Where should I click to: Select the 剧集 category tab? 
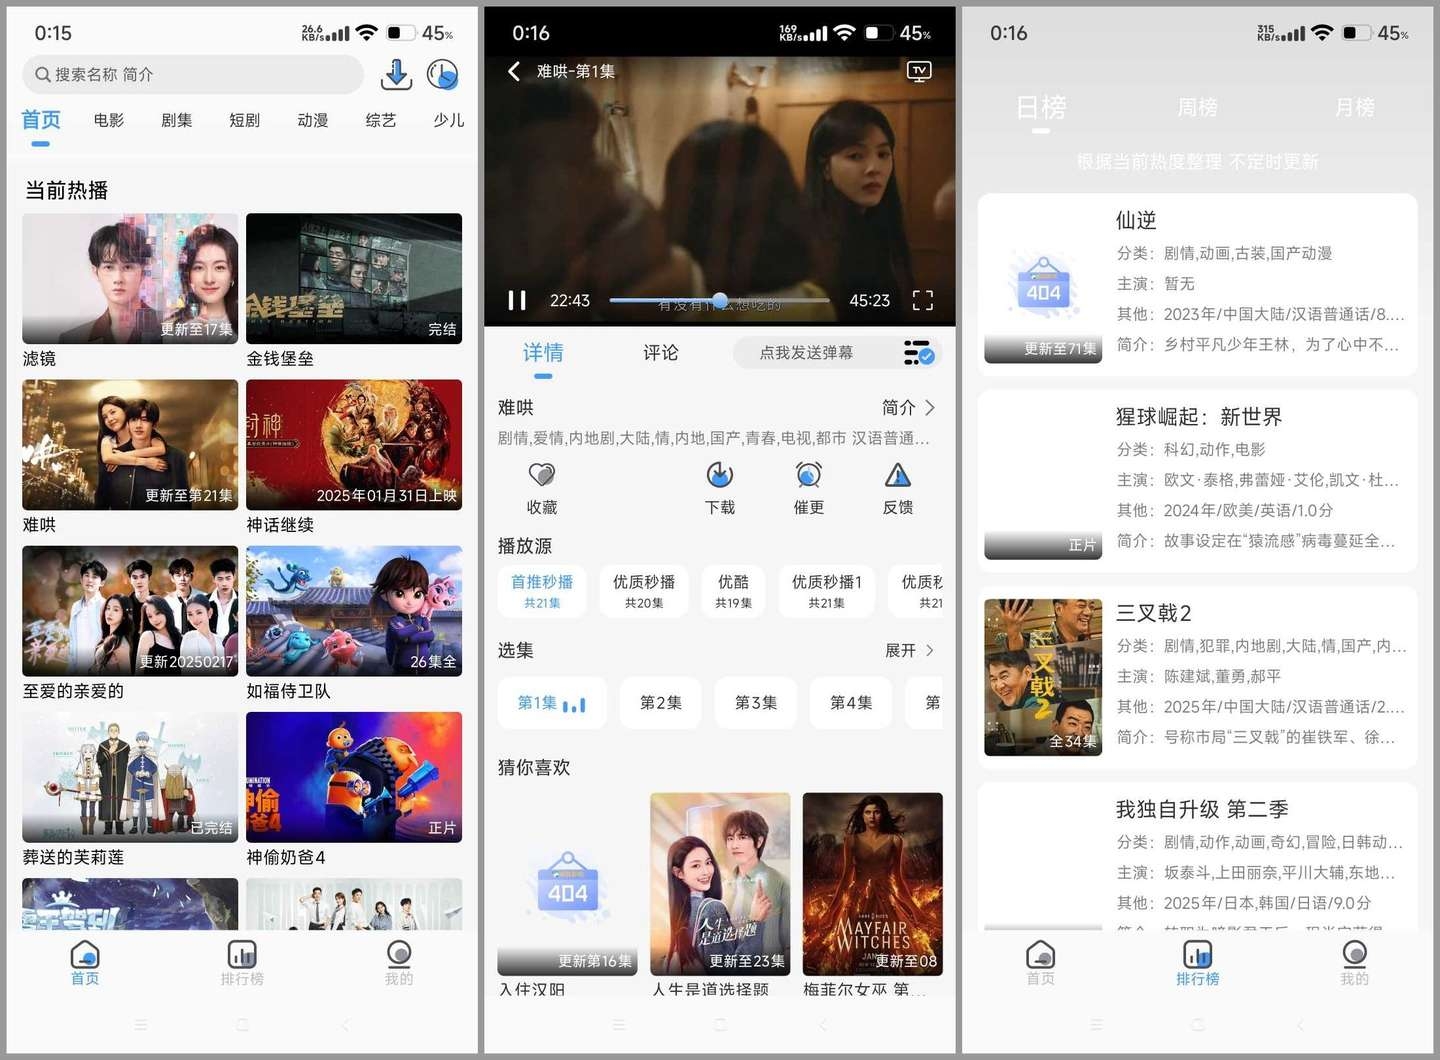177,120
